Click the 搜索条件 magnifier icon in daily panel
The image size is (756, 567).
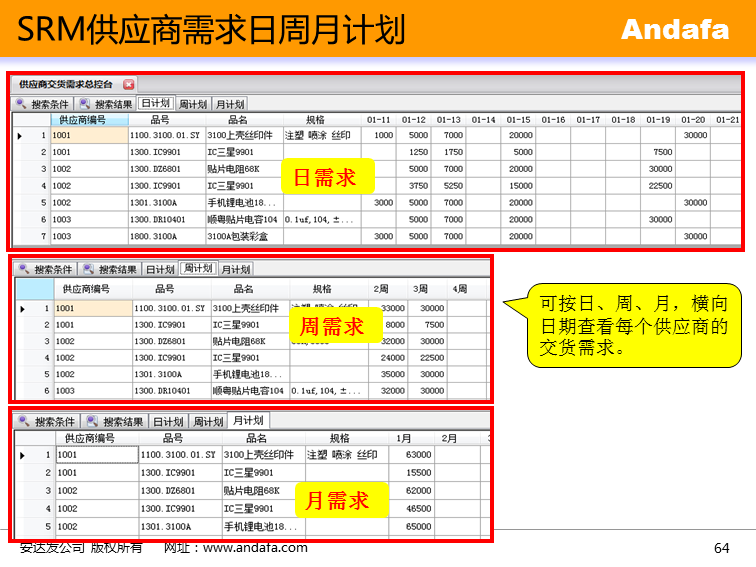point(21,104)
